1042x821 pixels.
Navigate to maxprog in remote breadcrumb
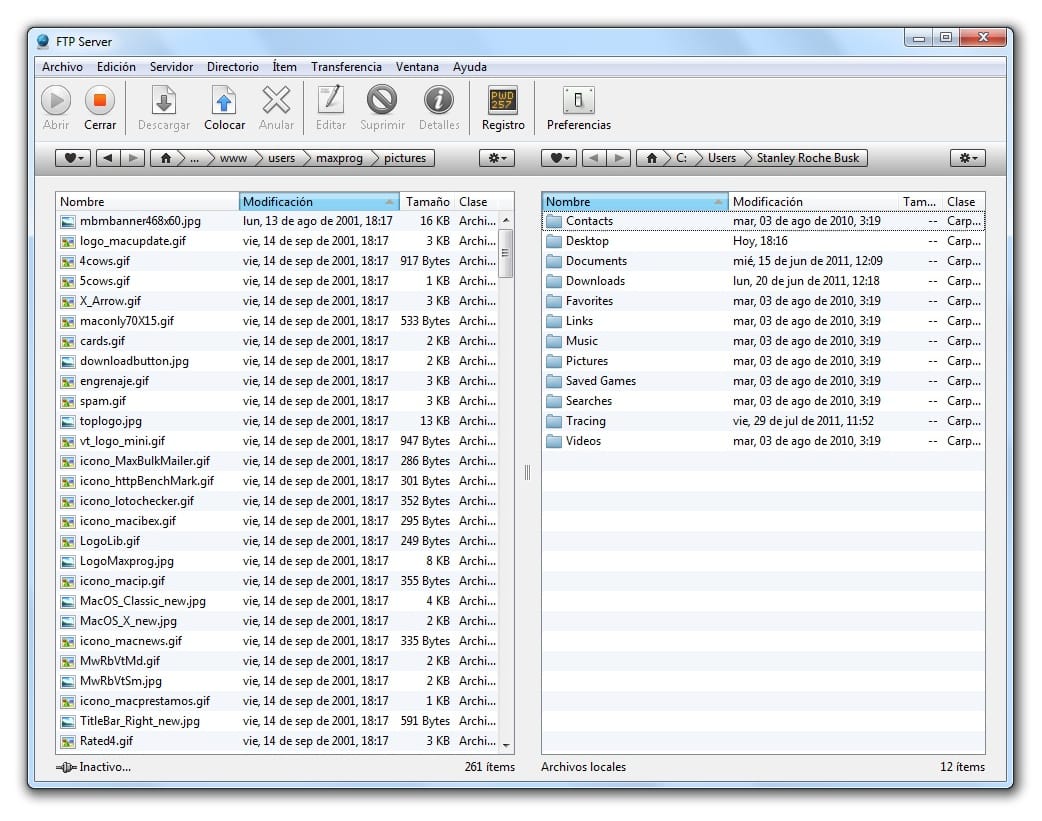pos(339,158)
